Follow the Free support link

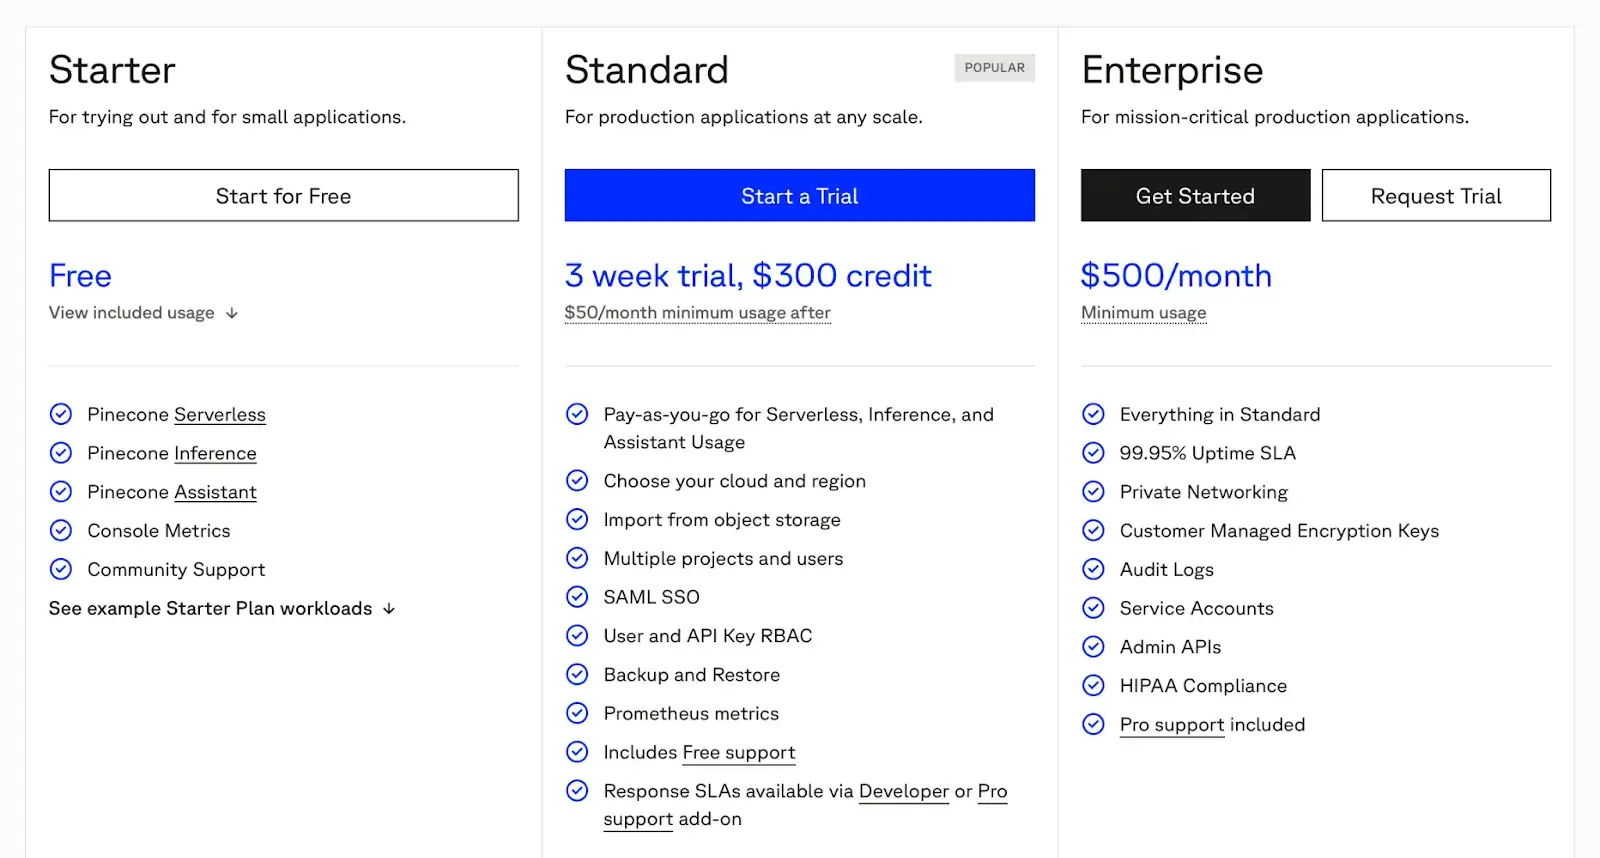[739, 752]
